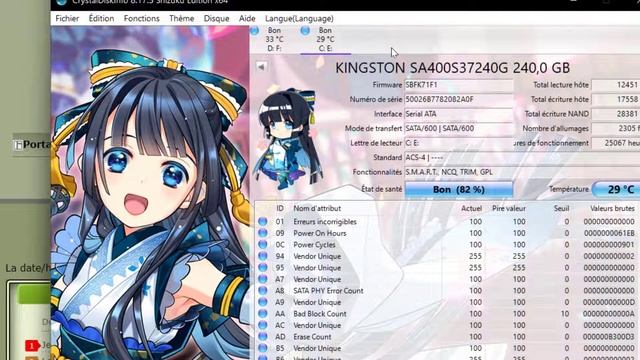Click the Pire valeur column header
Screen dimensions: 640x360
509,209
